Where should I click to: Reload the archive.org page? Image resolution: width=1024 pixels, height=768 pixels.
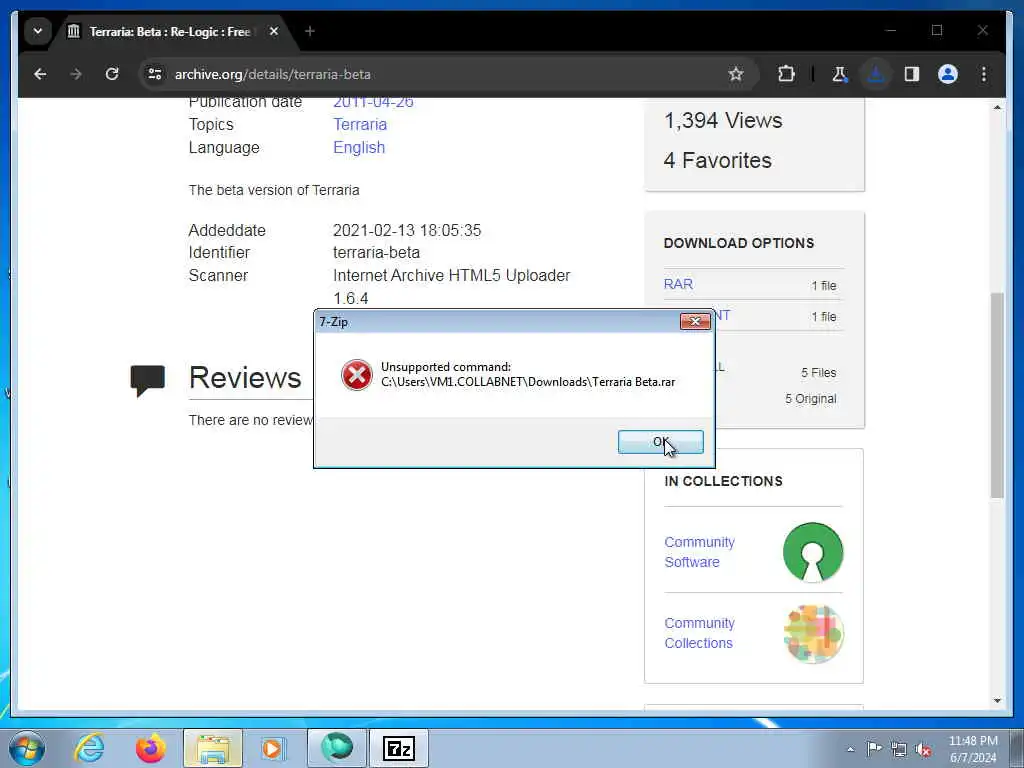(112, 74)
